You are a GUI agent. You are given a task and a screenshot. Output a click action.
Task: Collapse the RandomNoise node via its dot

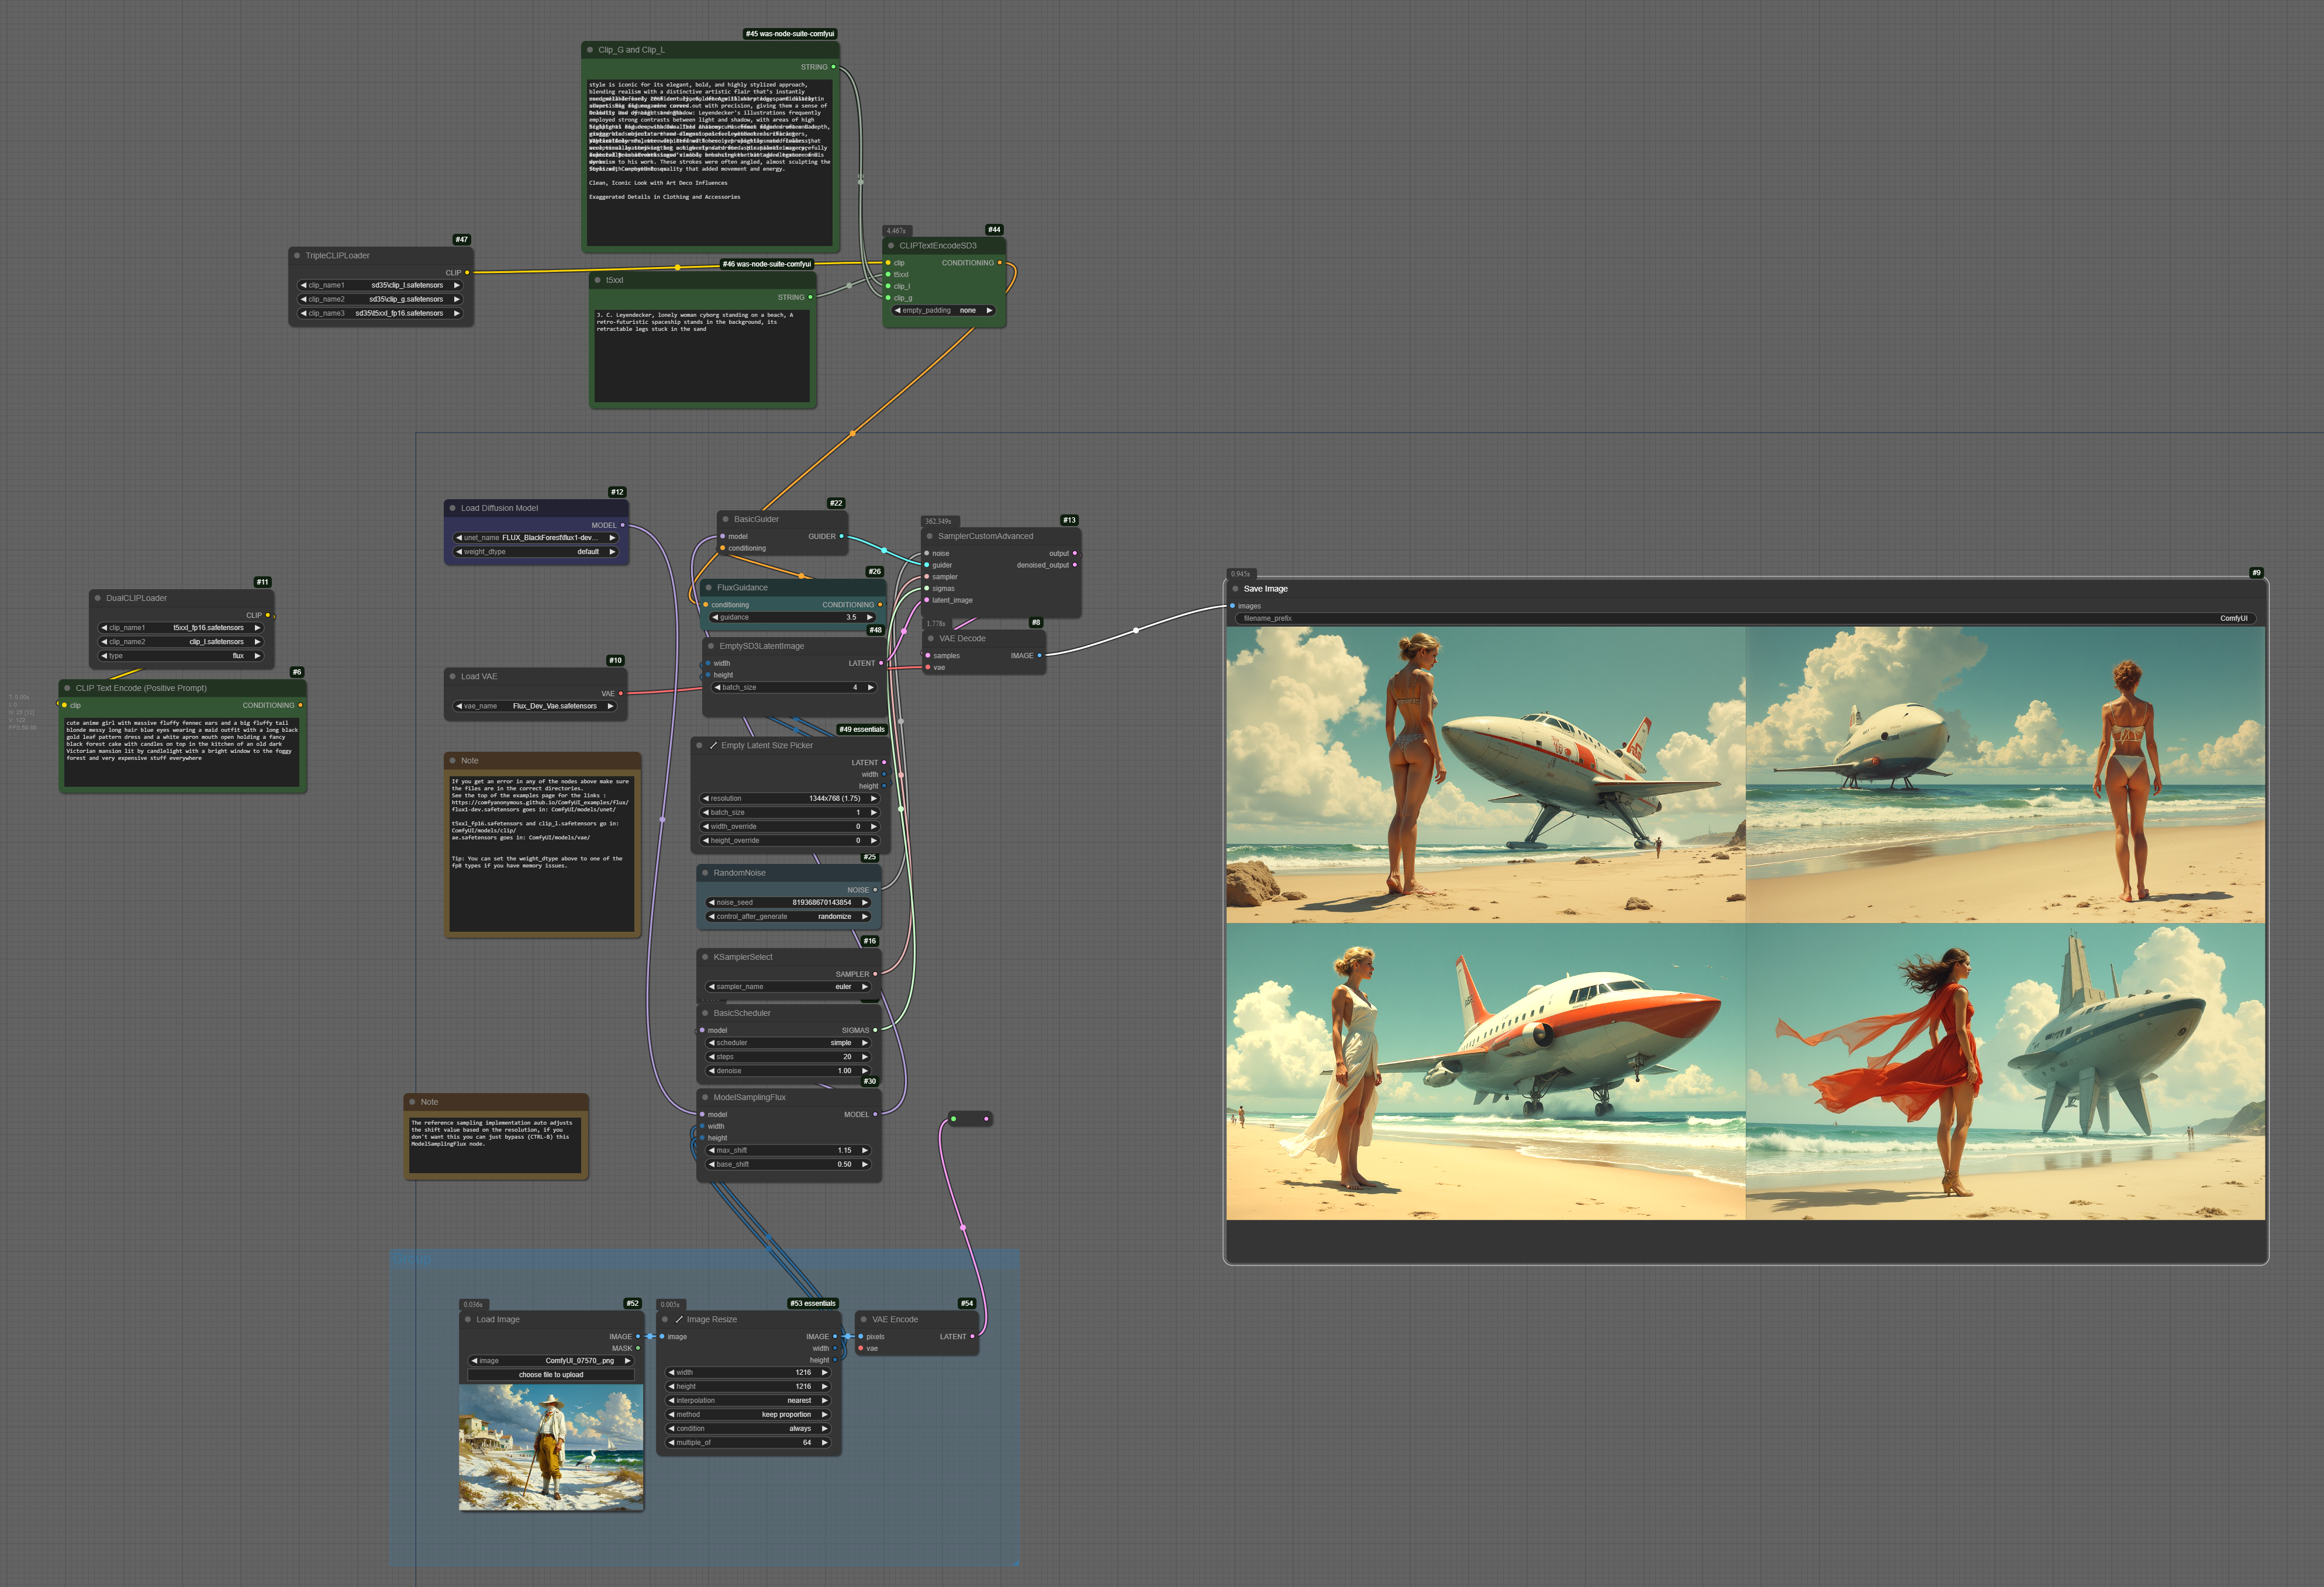[706, 873]
